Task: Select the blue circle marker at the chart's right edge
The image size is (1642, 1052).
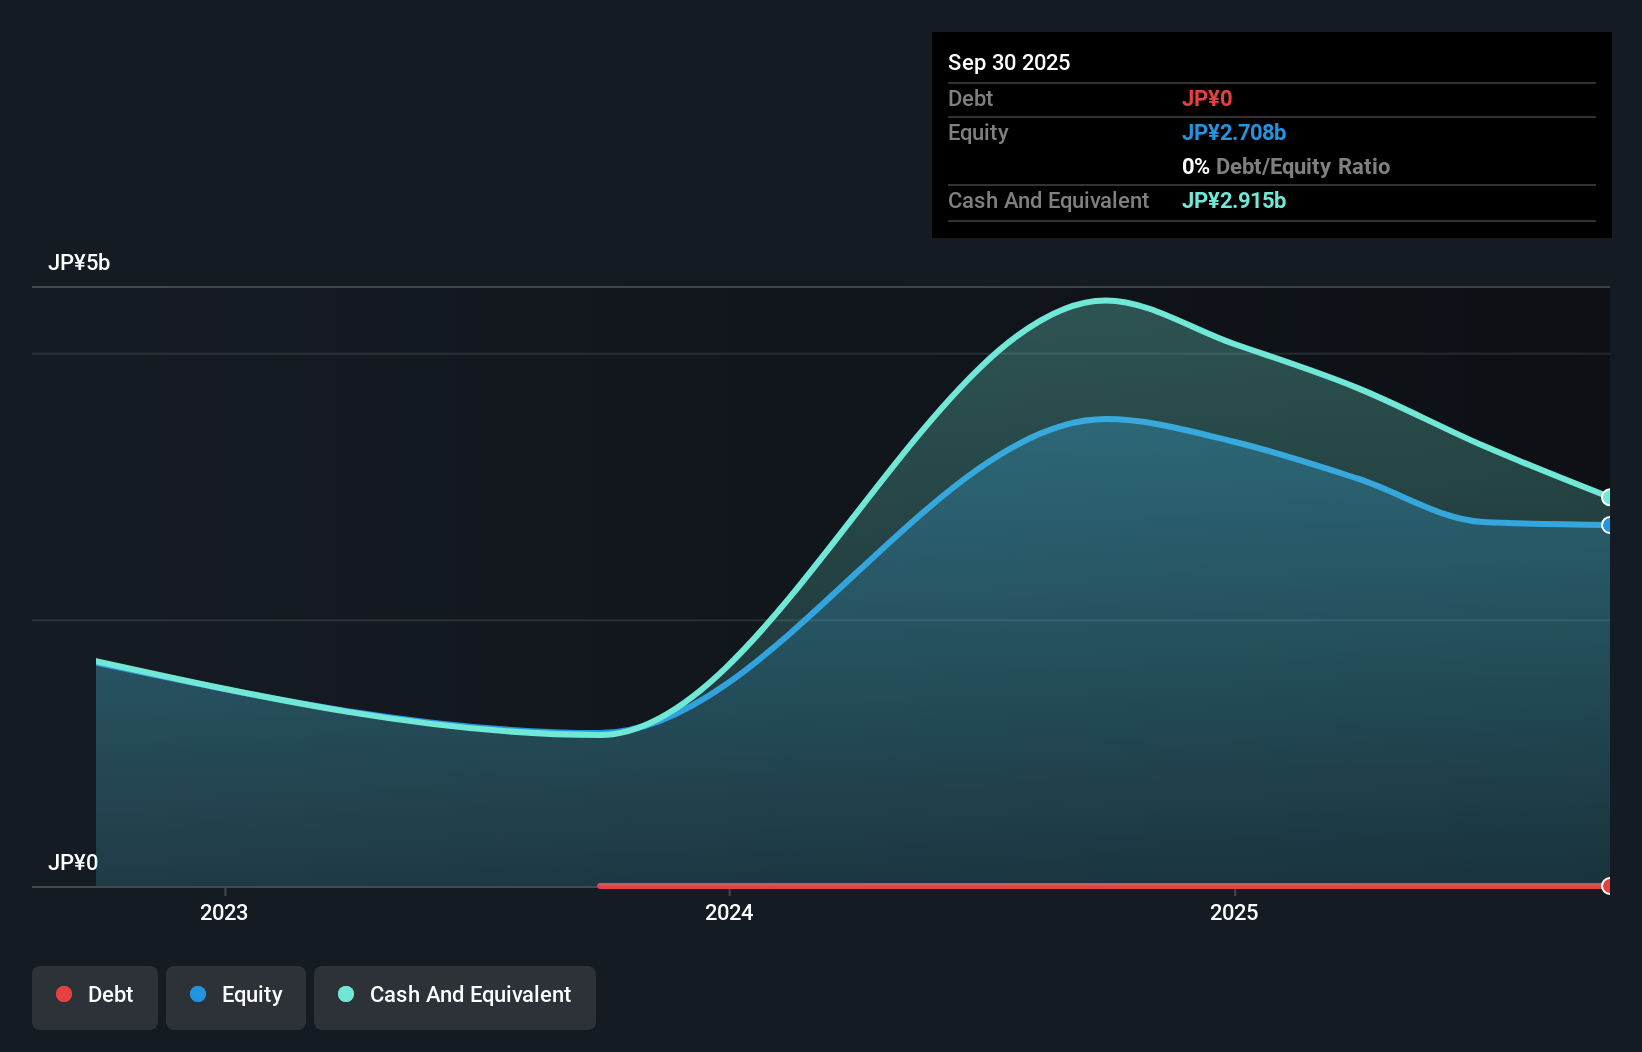Action: [x=1608, y=525]
